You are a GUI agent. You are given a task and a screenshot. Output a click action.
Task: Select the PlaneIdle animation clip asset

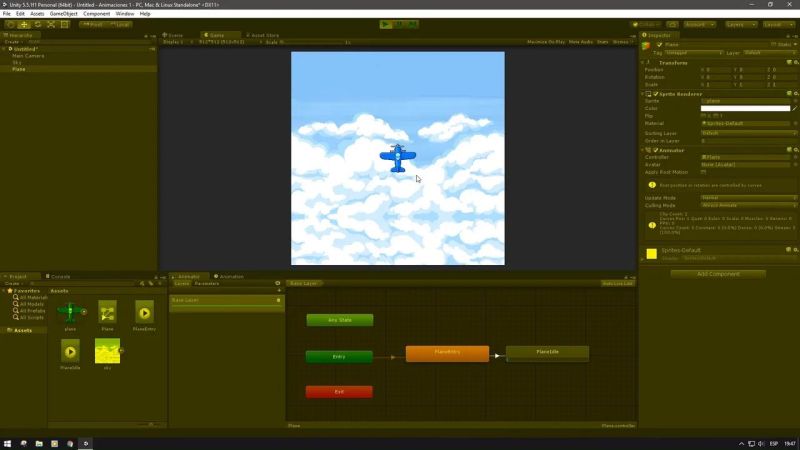[x=70, y=352]
